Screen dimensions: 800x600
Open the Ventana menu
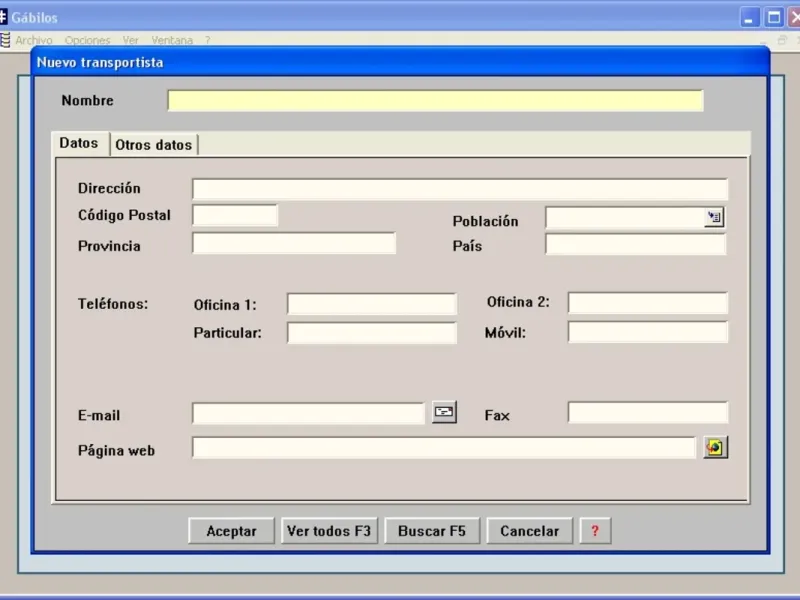pos(172,40)
